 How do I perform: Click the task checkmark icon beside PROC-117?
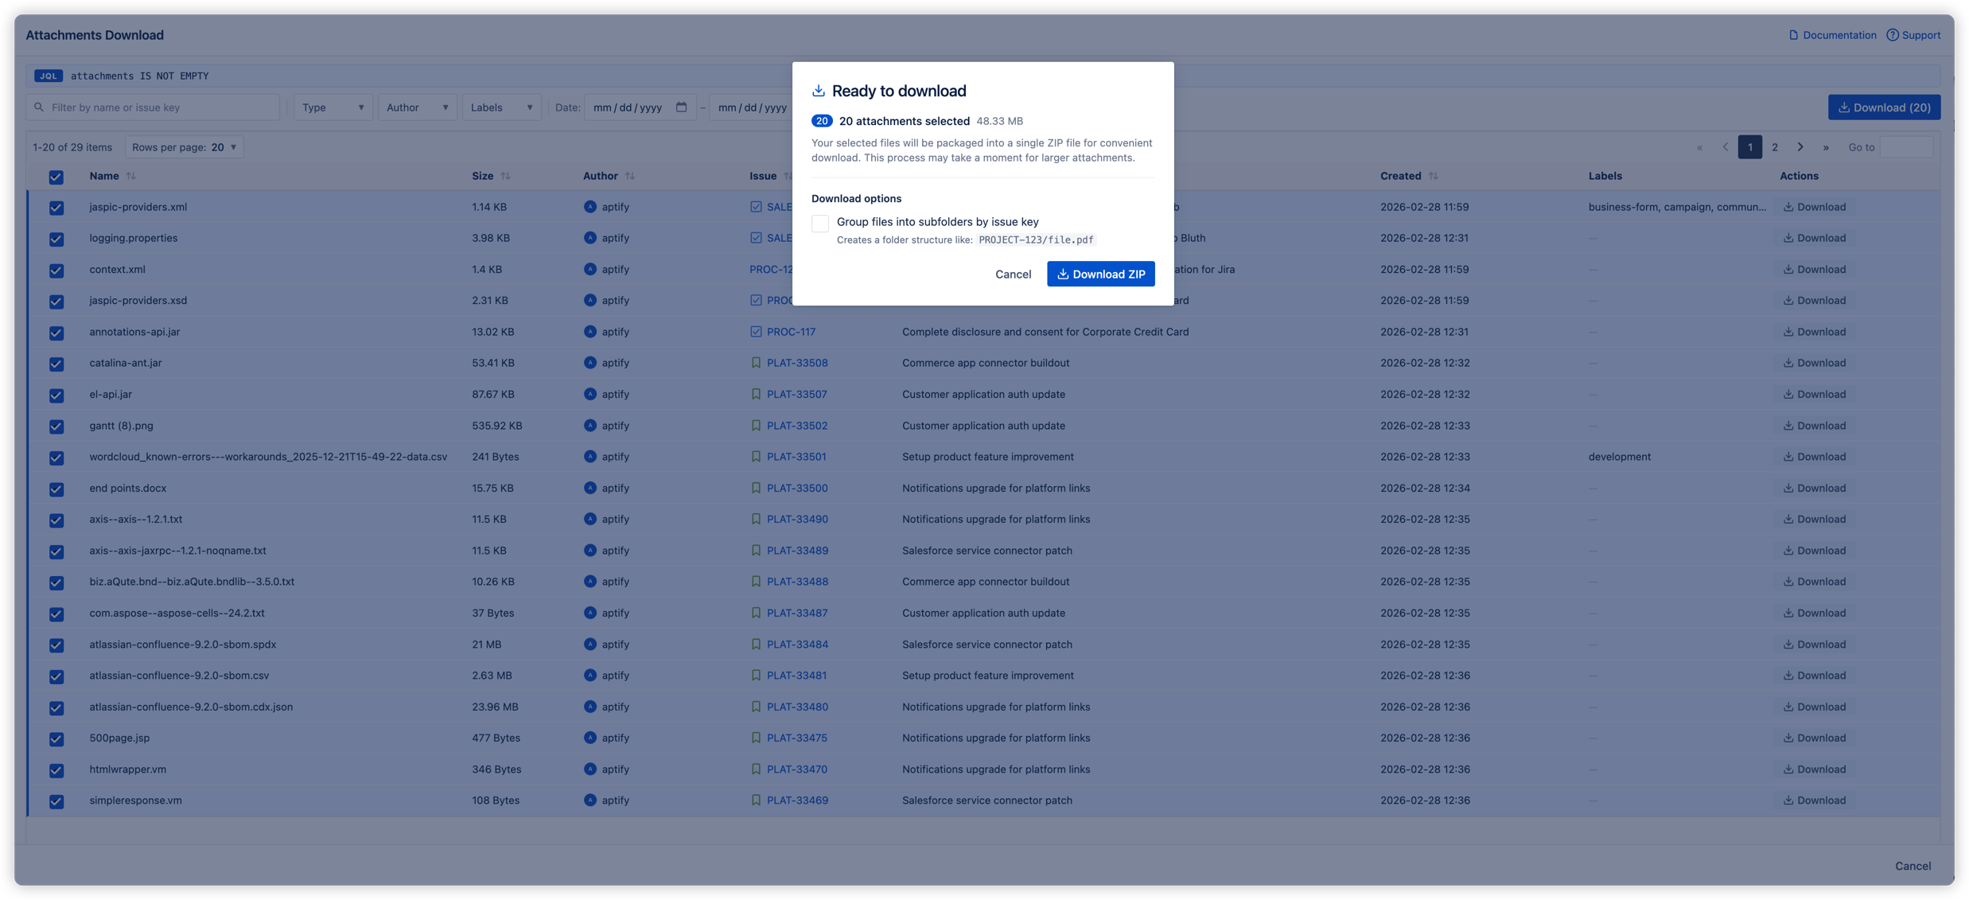[x=756, y=331]
